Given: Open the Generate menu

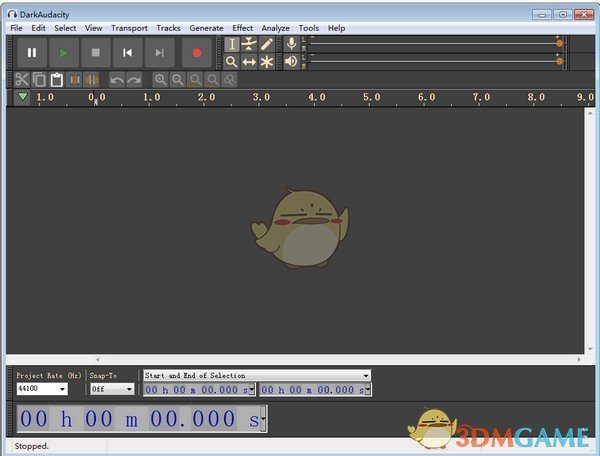Looking at the screenshot, I should click(x=206, y=28).
